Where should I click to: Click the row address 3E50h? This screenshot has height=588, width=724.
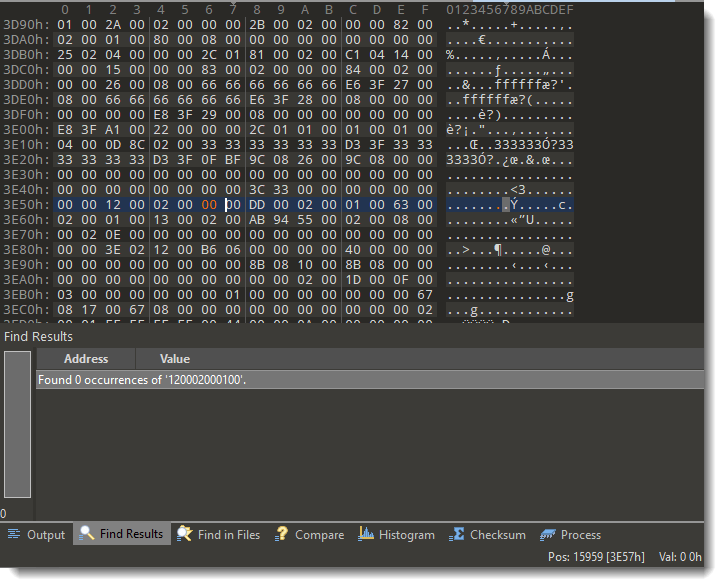point(21,204)
